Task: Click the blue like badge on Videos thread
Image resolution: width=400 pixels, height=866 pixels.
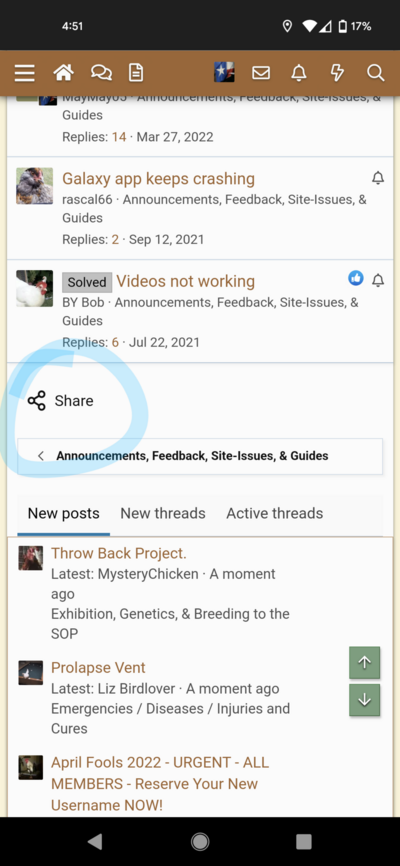Action: click(x=356, y=278)
